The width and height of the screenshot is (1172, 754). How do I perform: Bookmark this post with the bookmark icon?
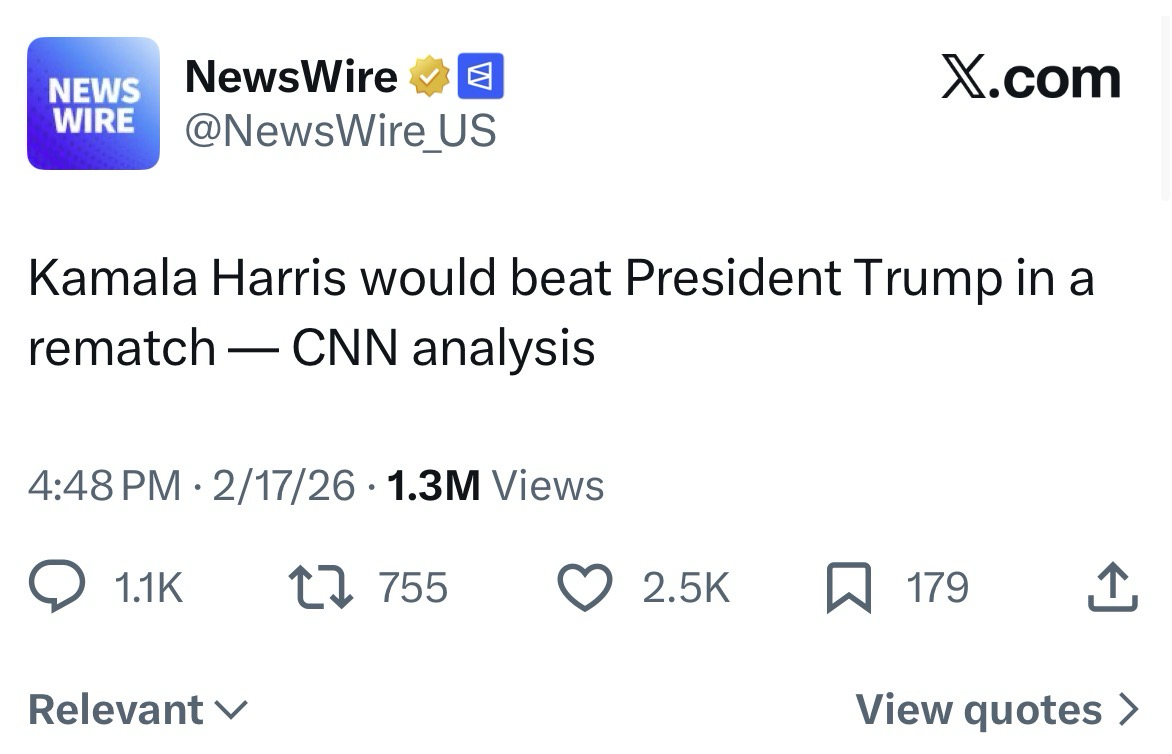point(848,588)
